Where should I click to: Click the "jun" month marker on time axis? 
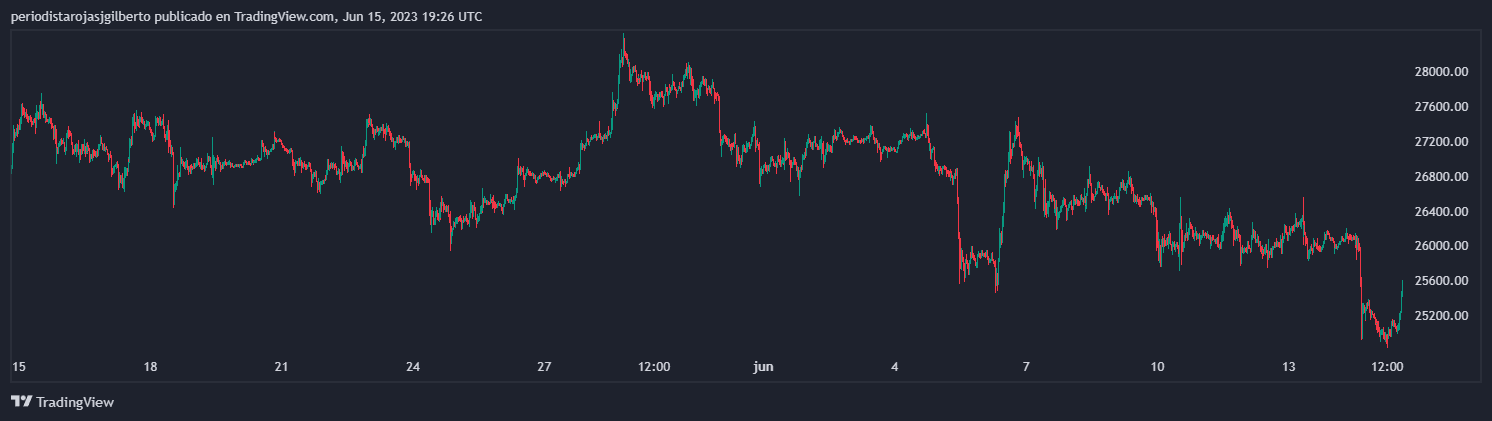tap(763, 367)
